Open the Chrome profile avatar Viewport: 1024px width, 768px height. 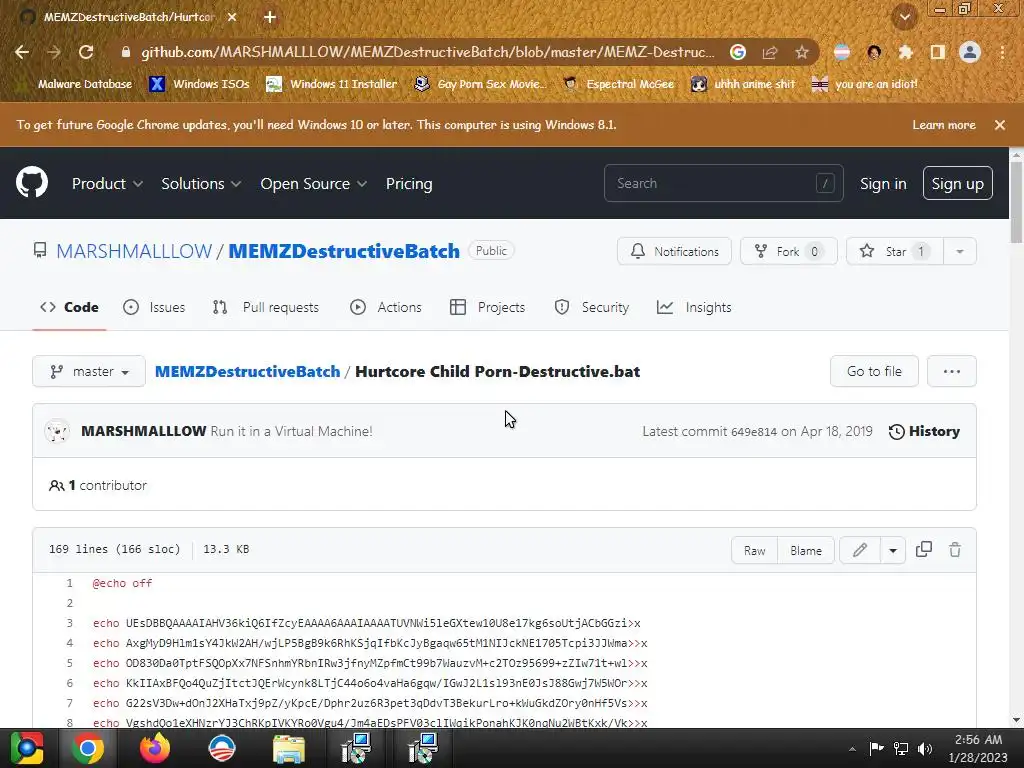(970, 52)
